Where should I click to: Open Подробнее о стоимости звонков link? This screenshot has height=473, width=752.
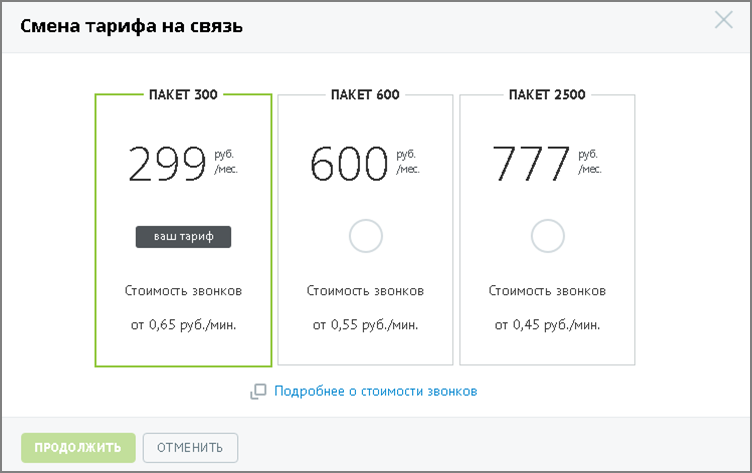[376, 391]
